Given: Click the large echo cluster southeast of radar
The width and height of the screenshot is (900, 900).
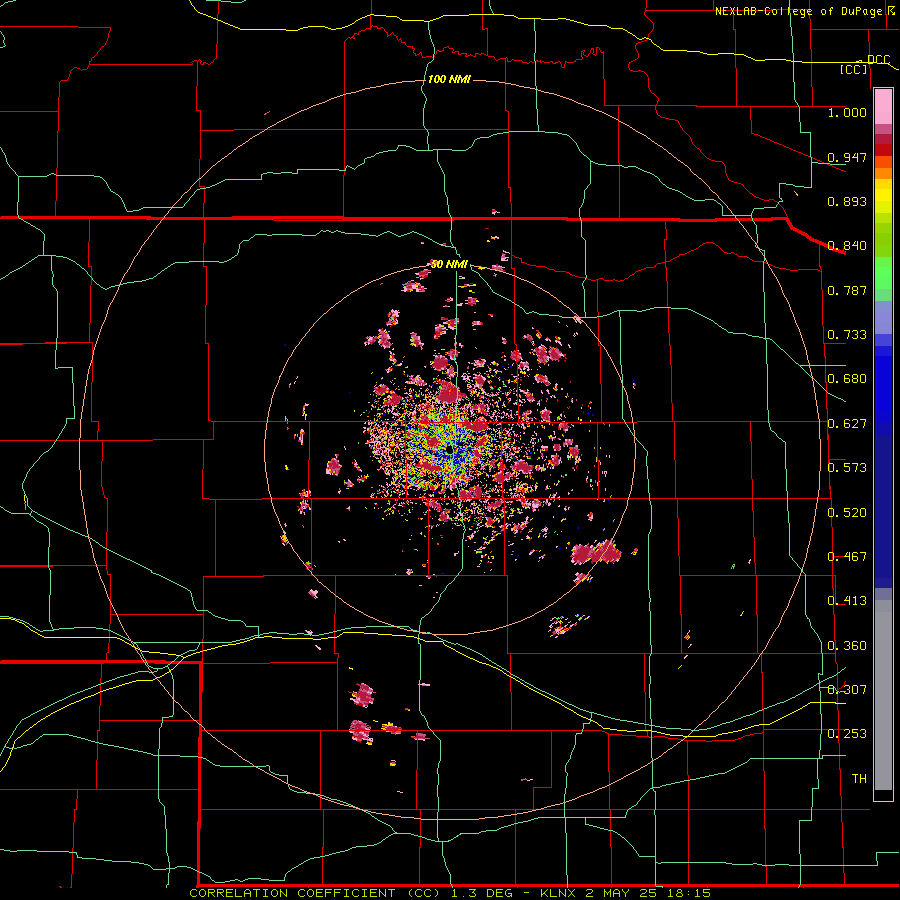Looking at the screenshot, I should 596,552.
